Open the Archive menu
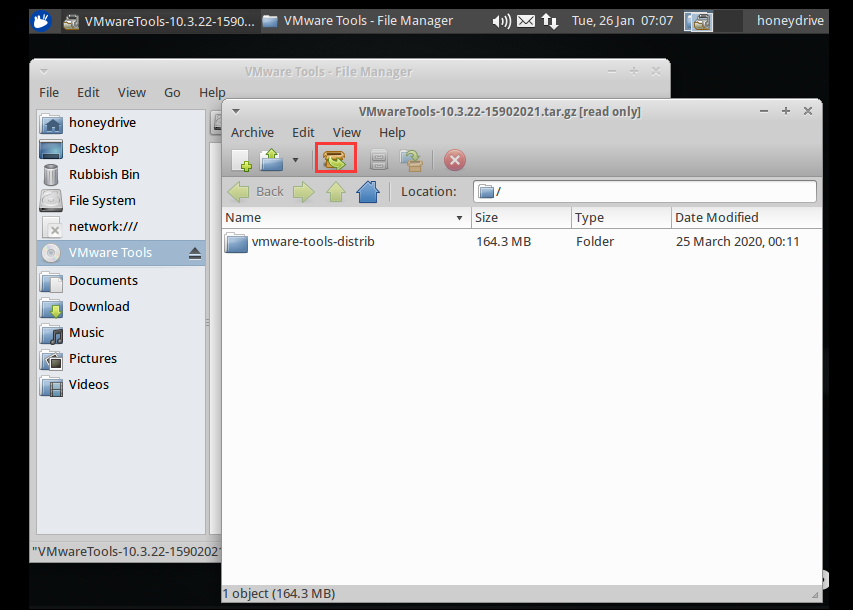 tap(252, 133)
